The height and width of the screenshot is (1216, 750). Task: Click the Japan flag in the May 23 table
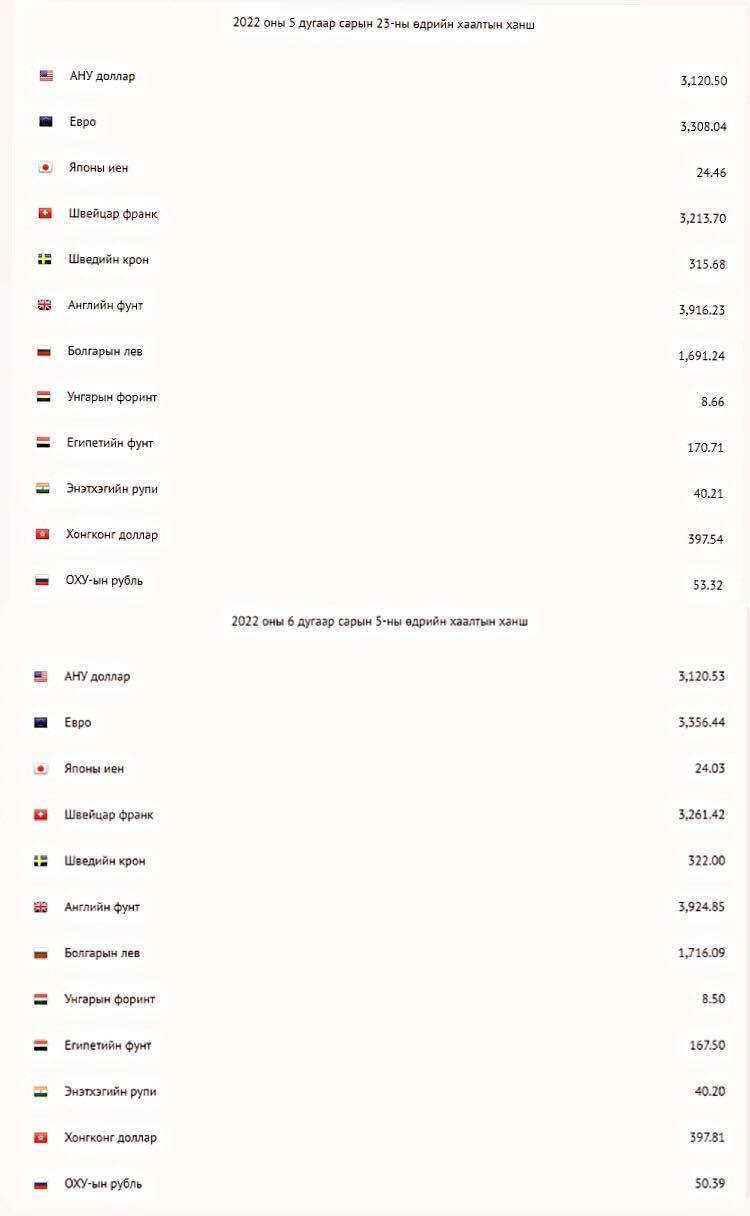(x=45, y=168)
